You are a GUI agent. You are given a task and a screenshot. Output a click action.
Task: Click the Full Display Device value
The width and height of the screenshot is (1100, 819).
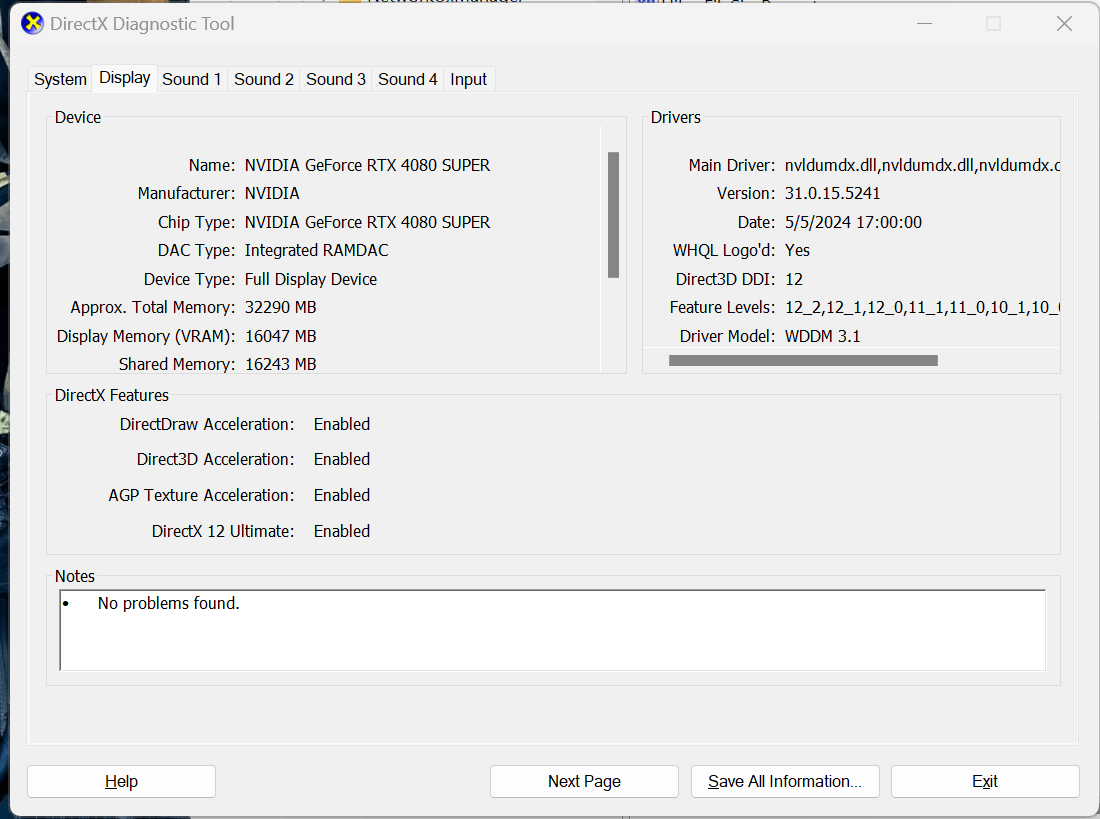point(311,279)
